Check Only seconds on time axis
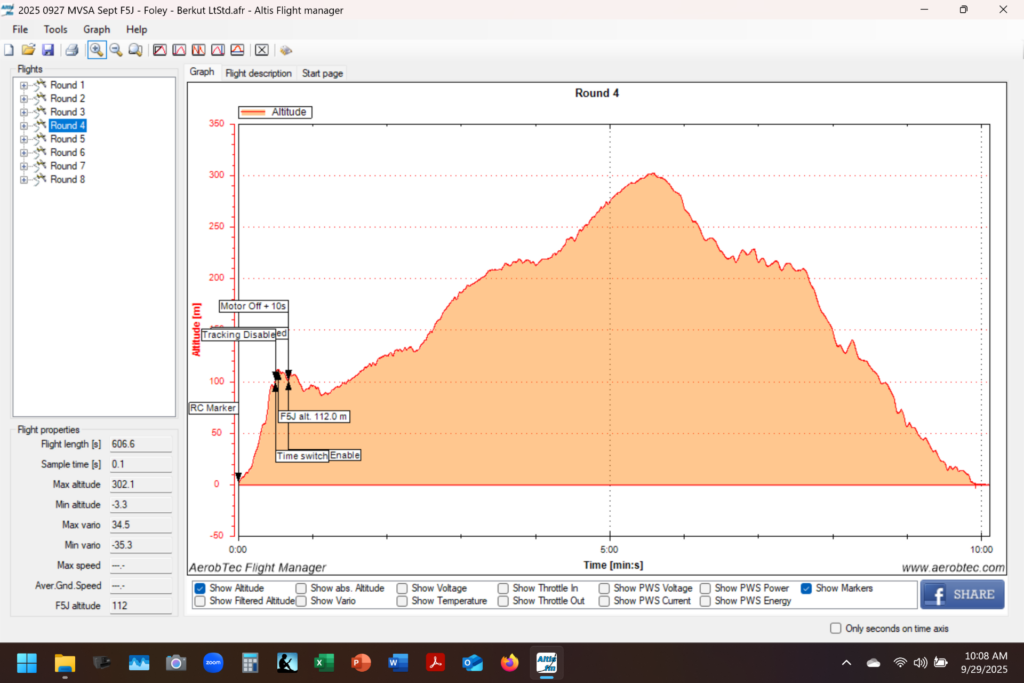Image resolution: width=1024 pixels, height=683 pixels. [x=836, y=628]
